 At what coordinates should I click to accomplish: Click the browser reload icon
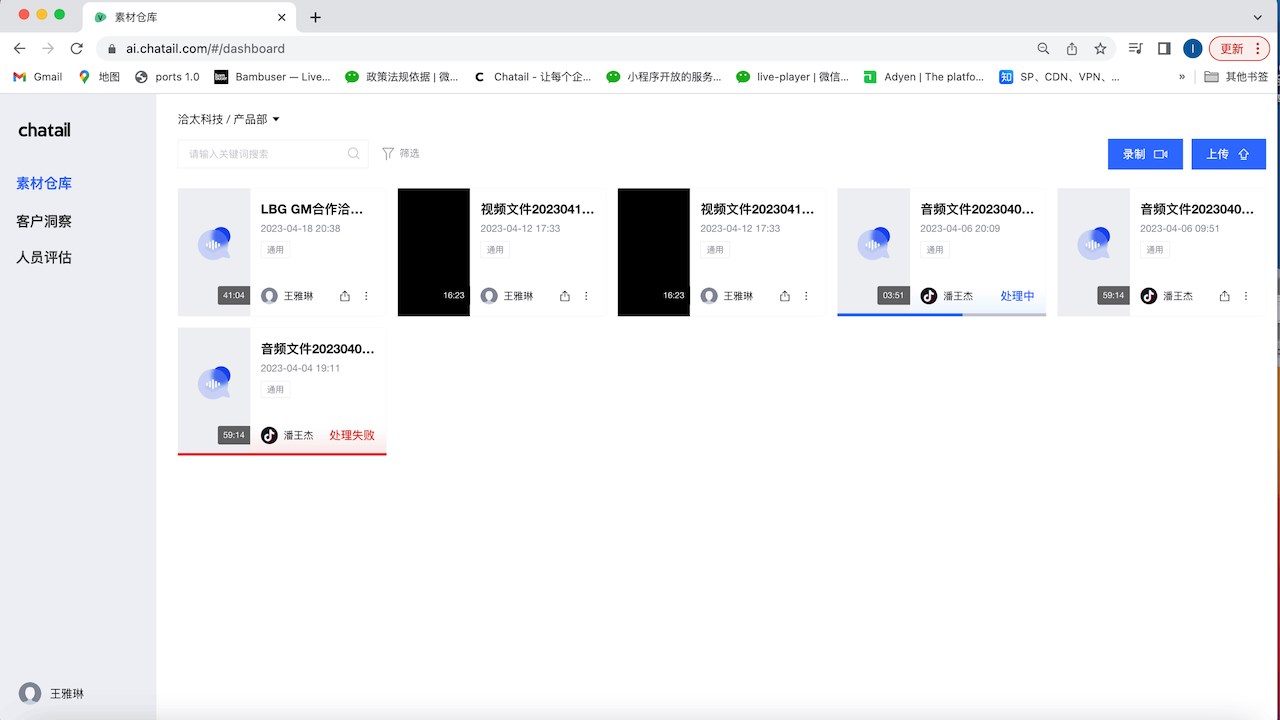tap(76, 48)
